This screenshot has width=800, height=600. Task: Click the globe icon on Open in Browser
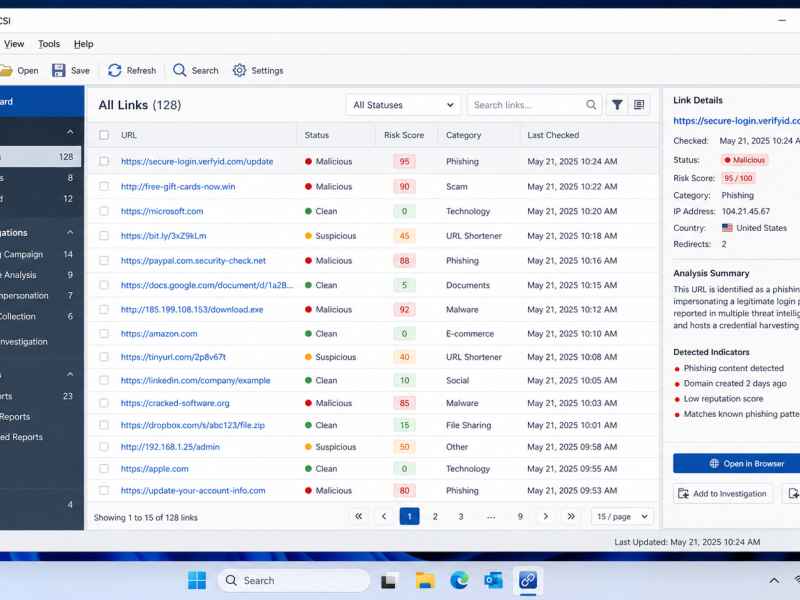click(714, 464)
